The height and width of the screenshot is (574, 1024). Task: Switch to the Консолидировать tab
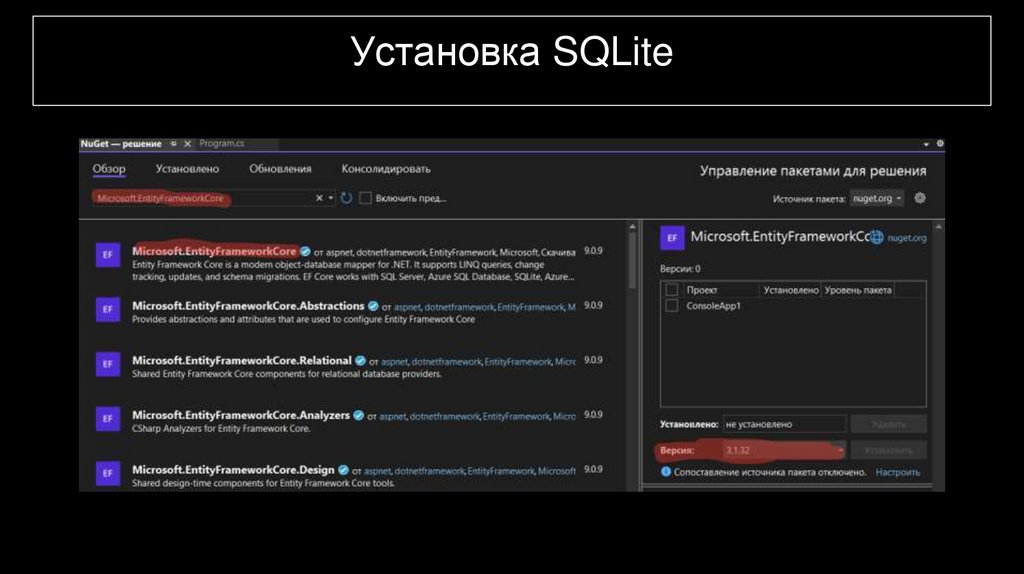pos(386,169)
